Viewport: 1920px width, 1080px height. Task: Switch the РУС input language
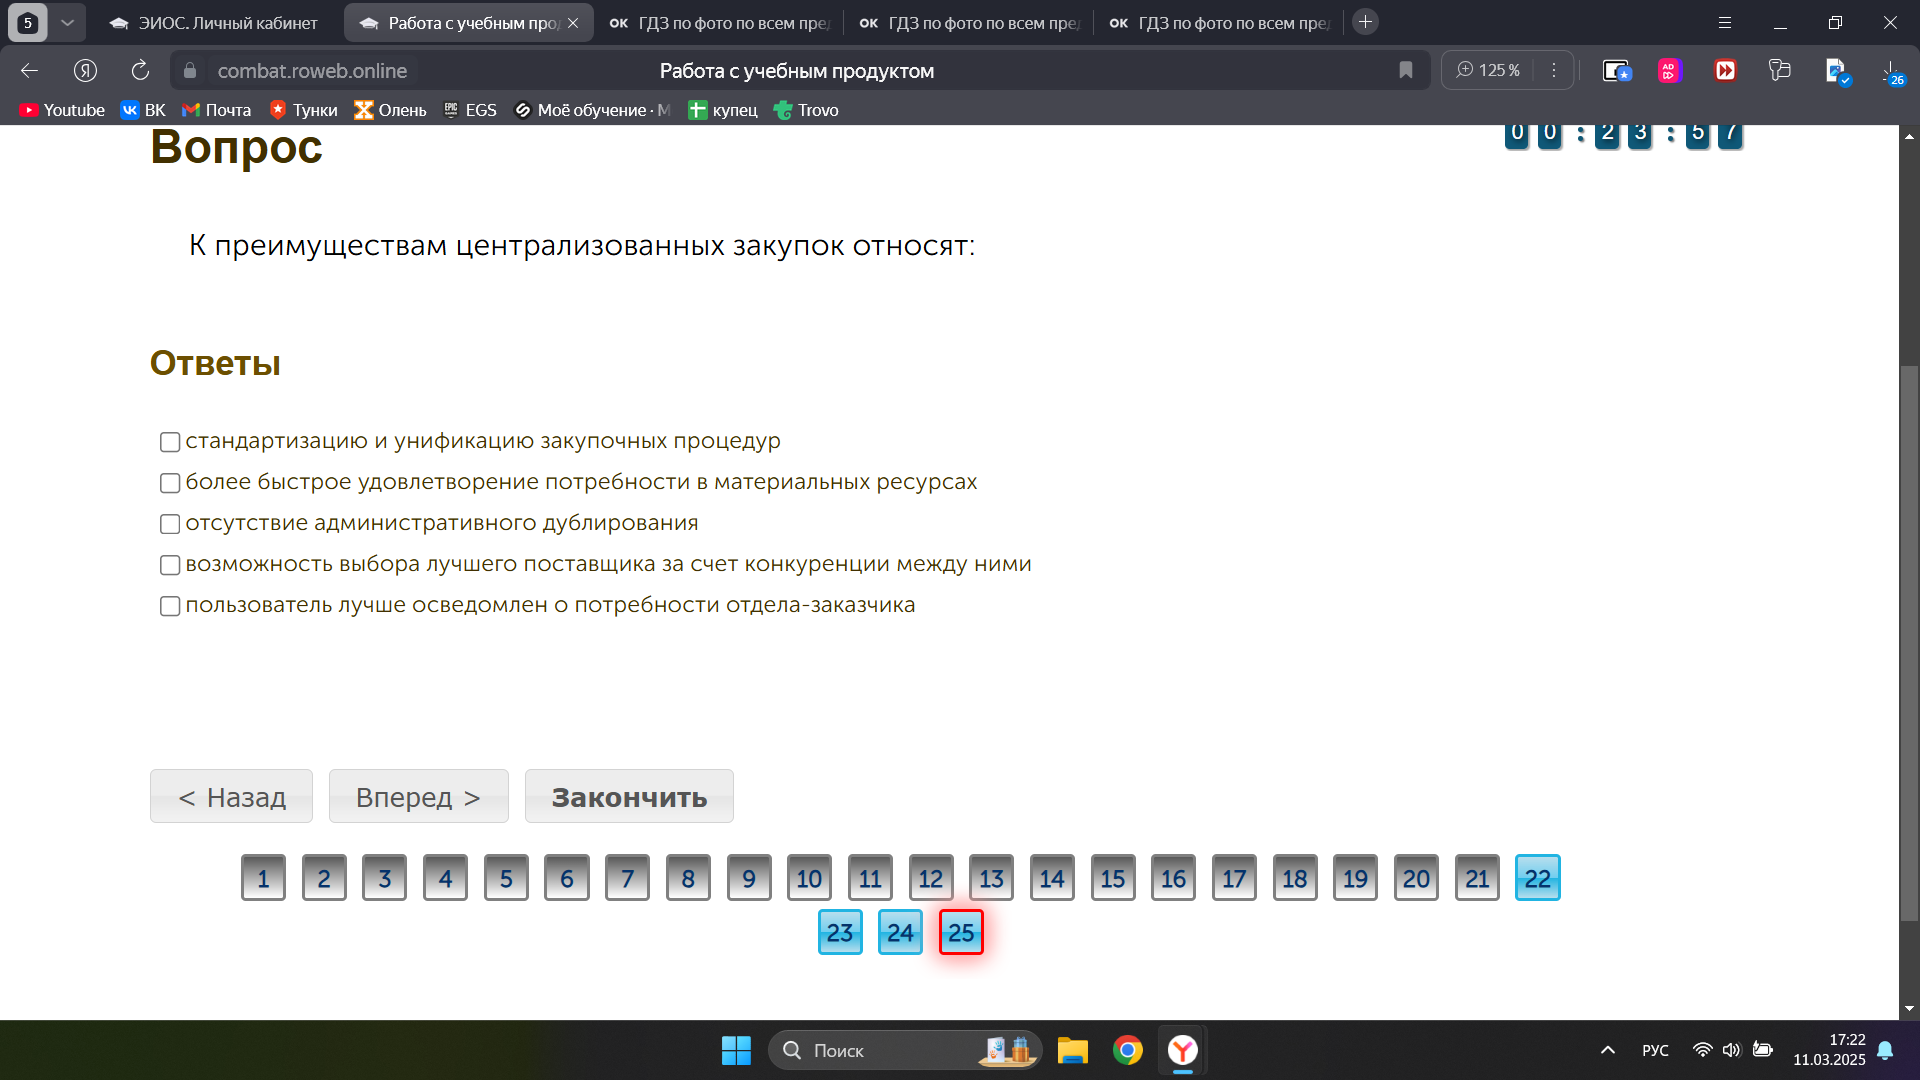(1655, 1050)
